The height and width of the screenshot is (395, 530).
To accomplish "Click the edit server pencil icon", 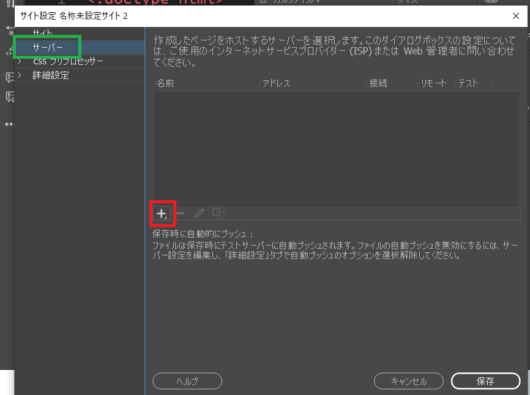I will click(199, 213).
